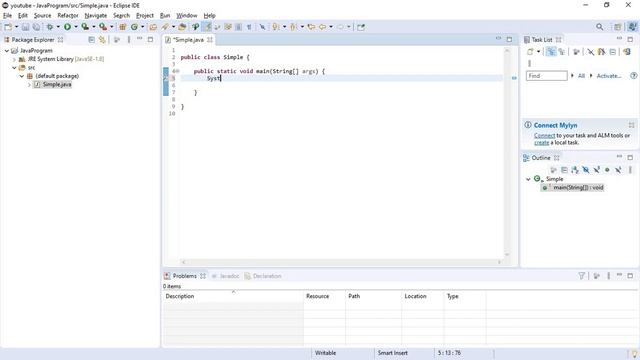Toggle Categorized presentation in Task List

click(551, 52)
